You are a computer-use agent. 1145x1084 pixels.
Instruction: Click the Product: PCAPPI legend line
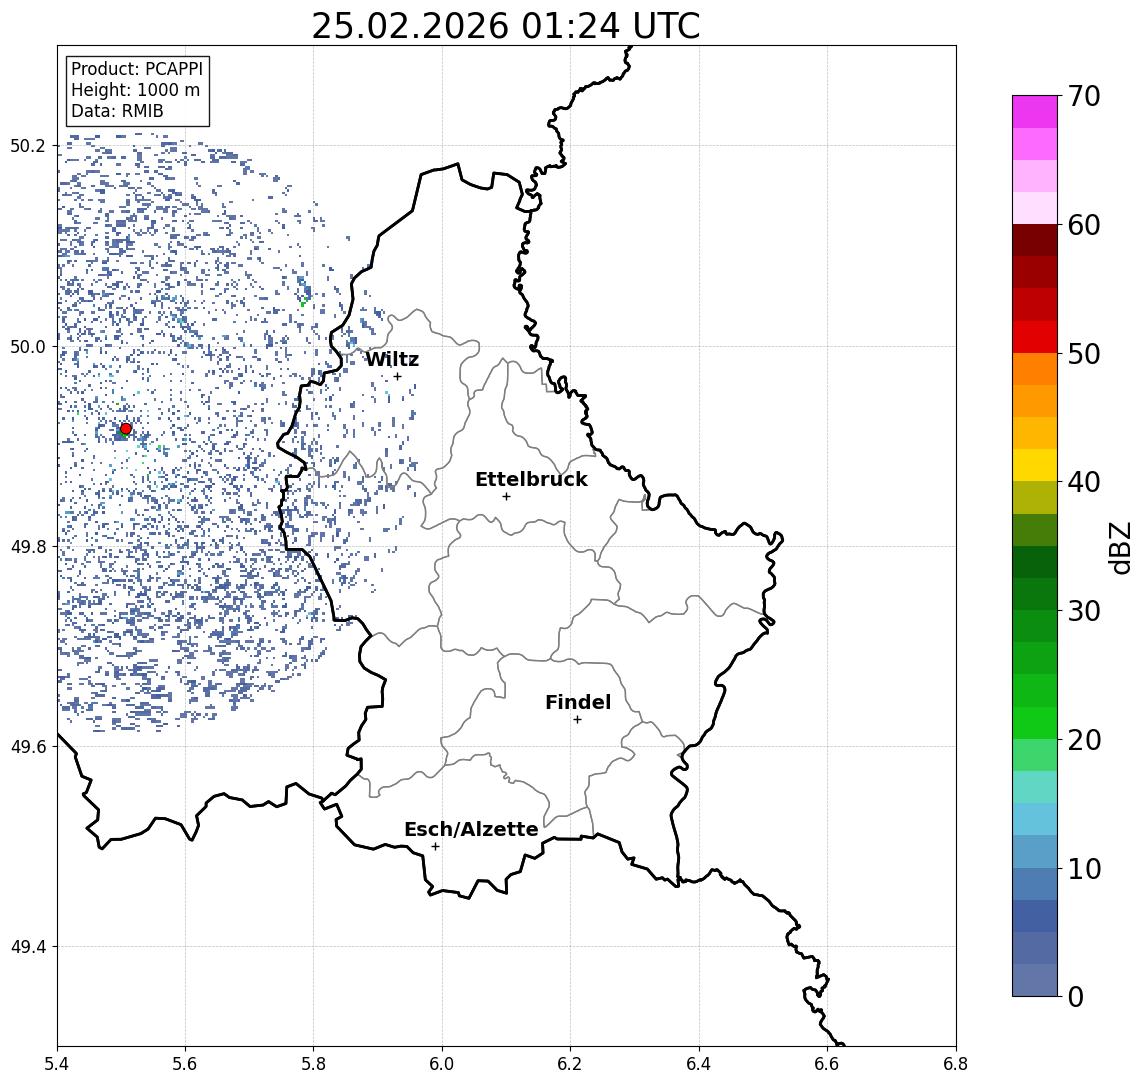point(137,69)
